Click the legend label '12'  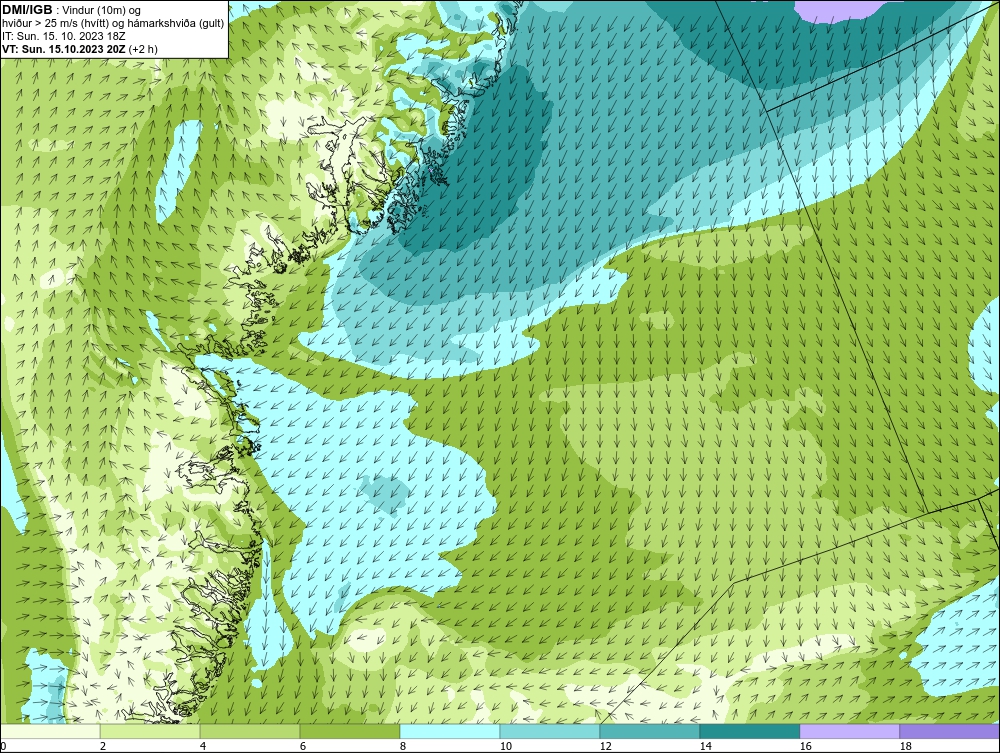point(605,746)
